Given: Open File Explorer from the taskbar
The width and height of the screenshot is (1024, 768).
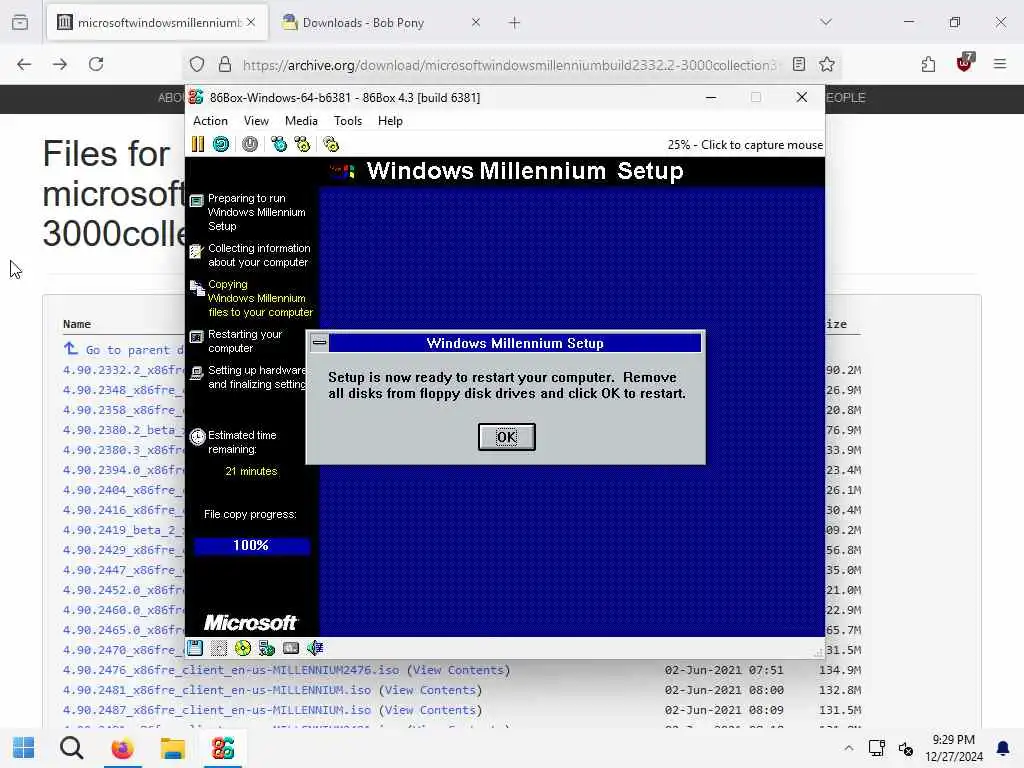Looking at the screenshot, I should 172,748.
